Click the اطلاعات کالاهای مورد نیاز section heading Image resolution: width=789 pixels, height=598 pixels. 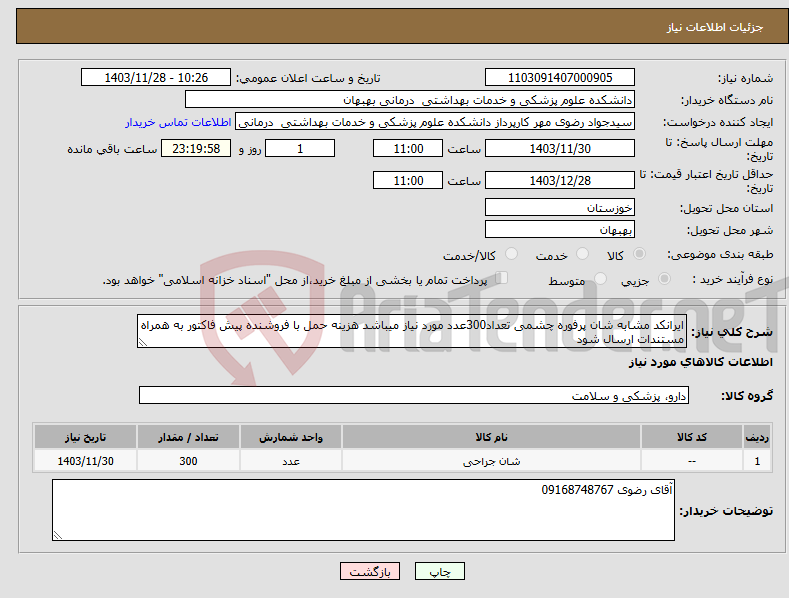coord(700,362)
